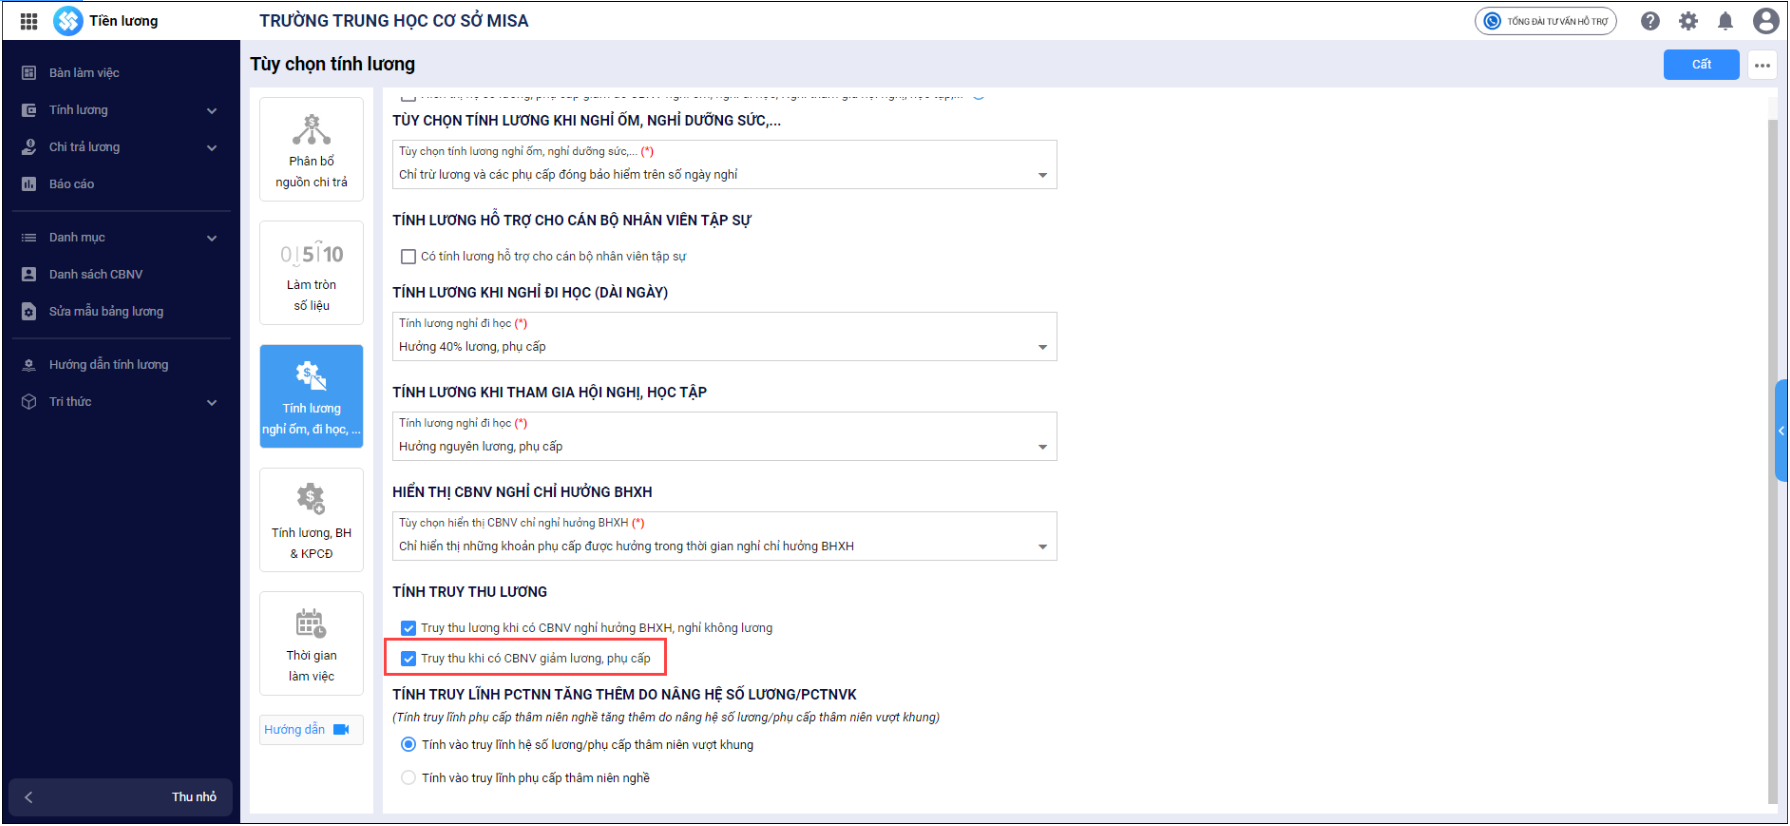Open dropdown showing Hưởng 40% lương, phụ cấp
The image size is (1790, 826).
(724, 337)
